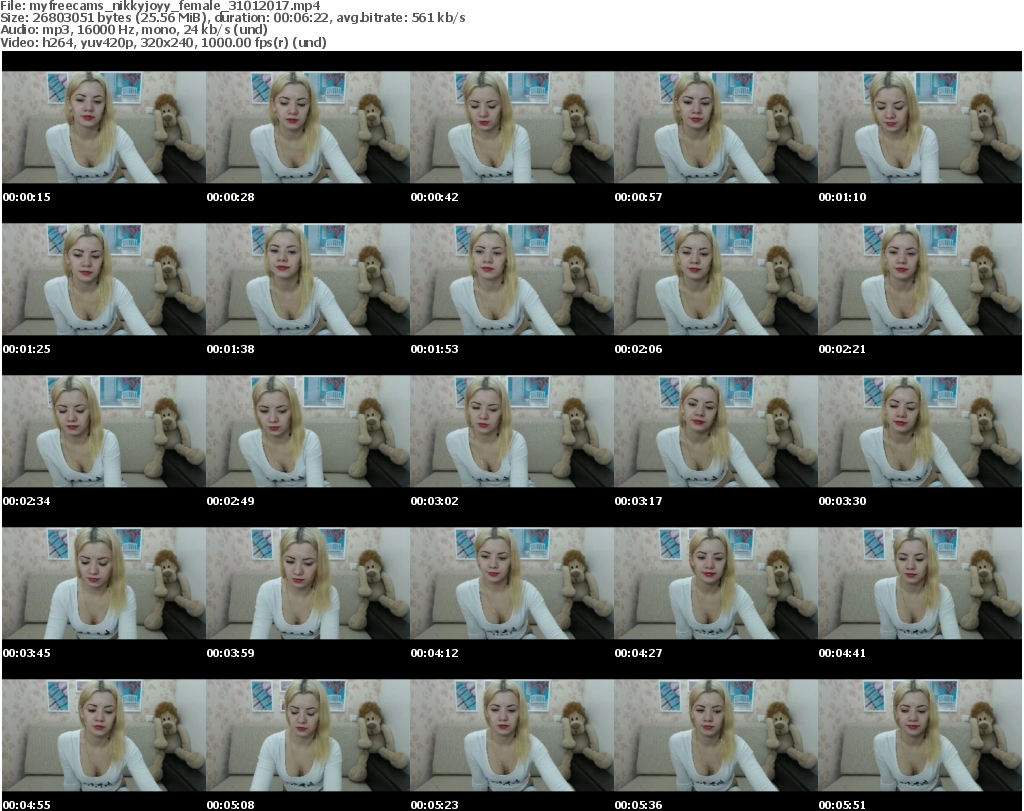Click the timestamp label 00:00:42
The height and width of the screenshot is (811, 1024).
[x=434, y=197]
